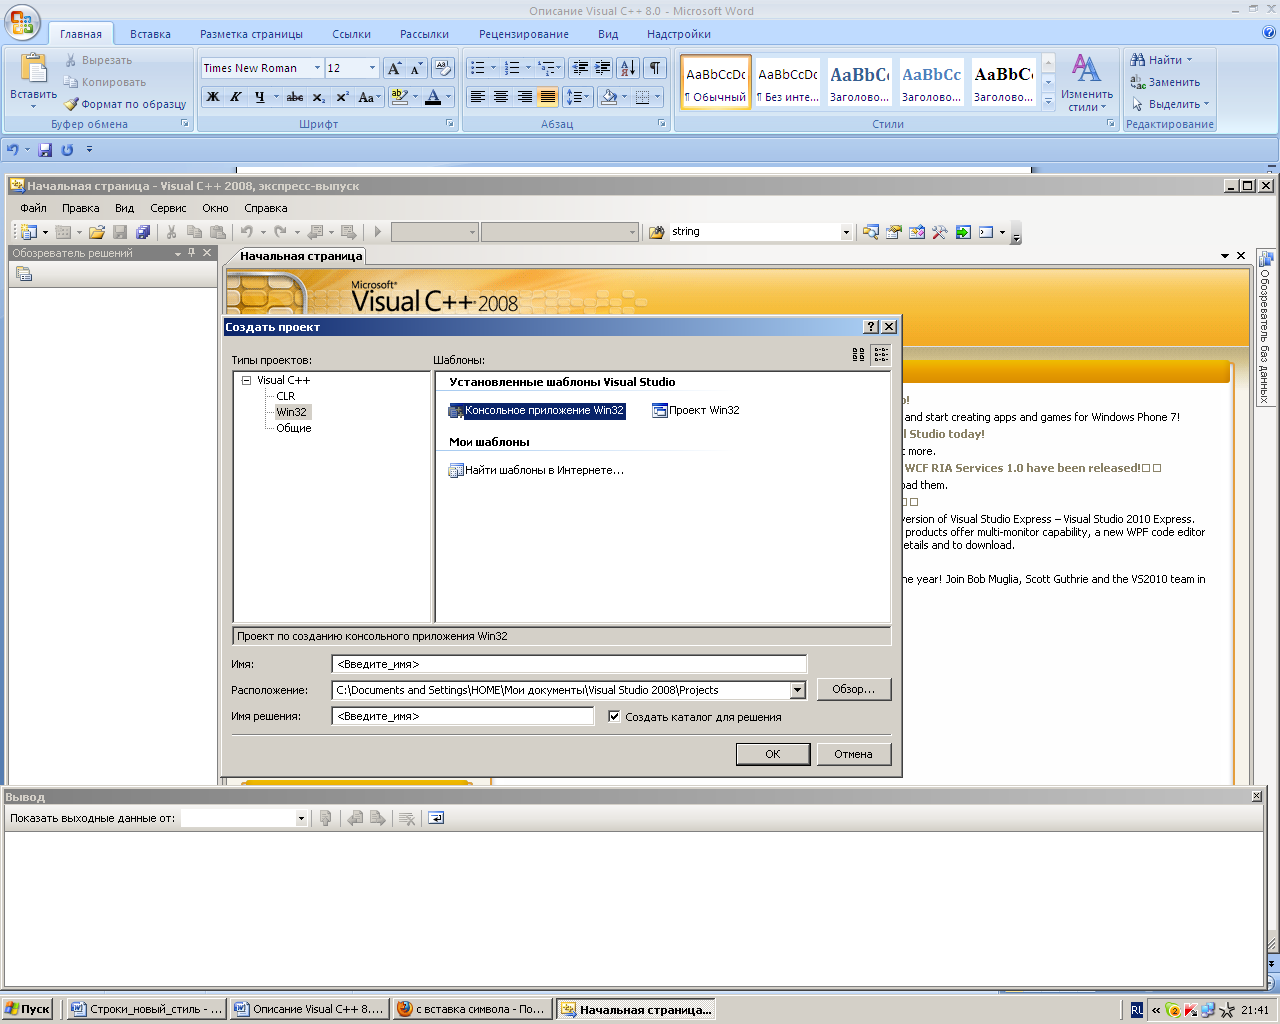The image size is (1280, 1024).
Task: Align paragraph text right
Action: (524, 97)
